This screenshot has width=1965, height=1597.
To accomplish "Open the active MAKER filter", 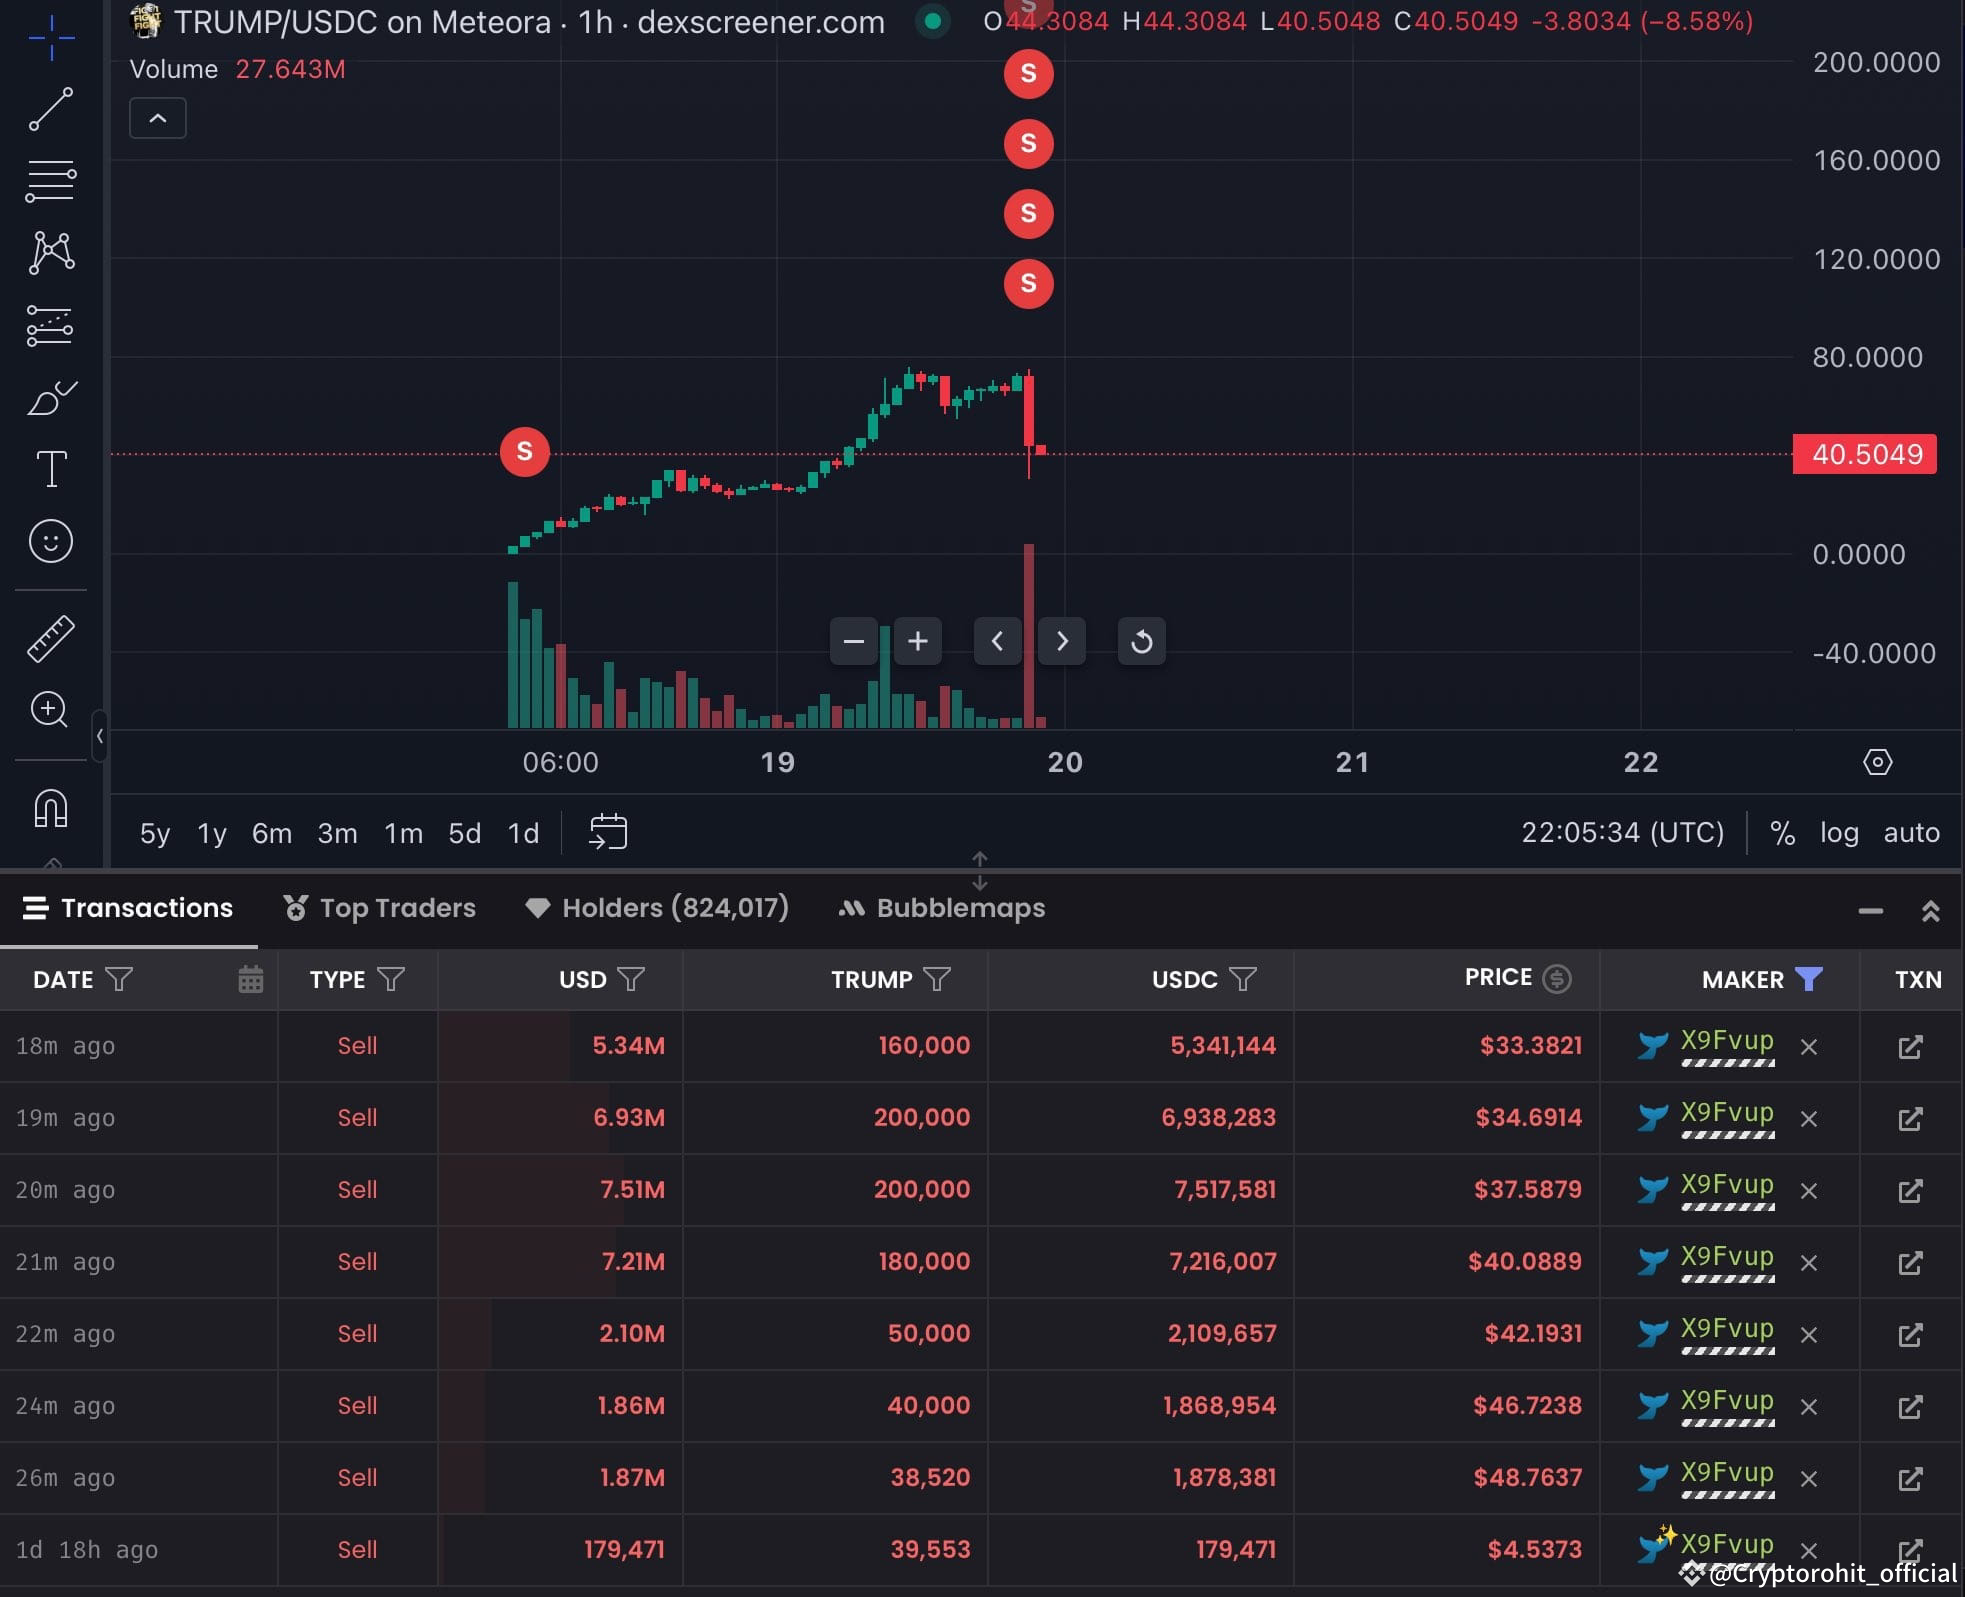I will click(x=1808, y=979).
